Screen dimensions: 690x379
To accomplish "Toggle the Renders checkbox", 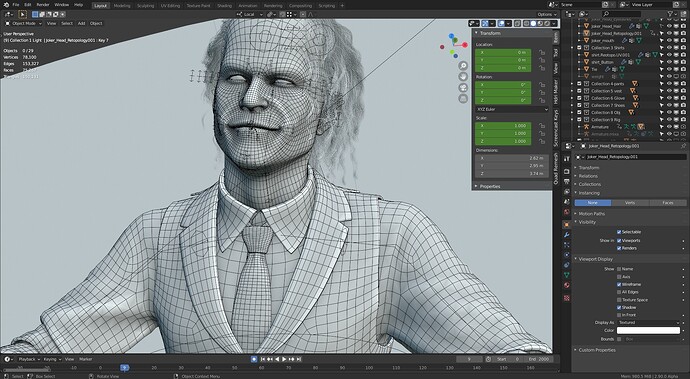I will pyautogui.click(x=619, y=248).
